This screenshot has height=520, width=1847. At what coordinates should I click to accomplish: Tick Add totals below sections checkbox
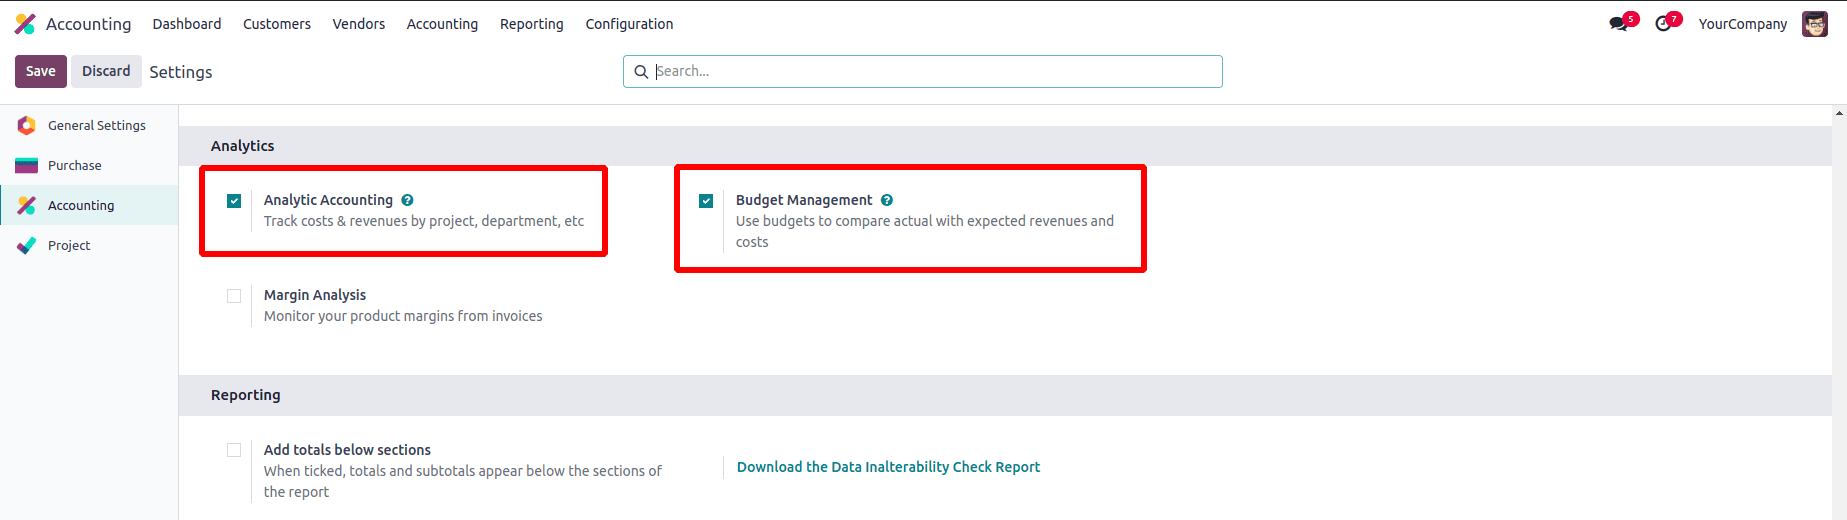(x=234, y=450)
